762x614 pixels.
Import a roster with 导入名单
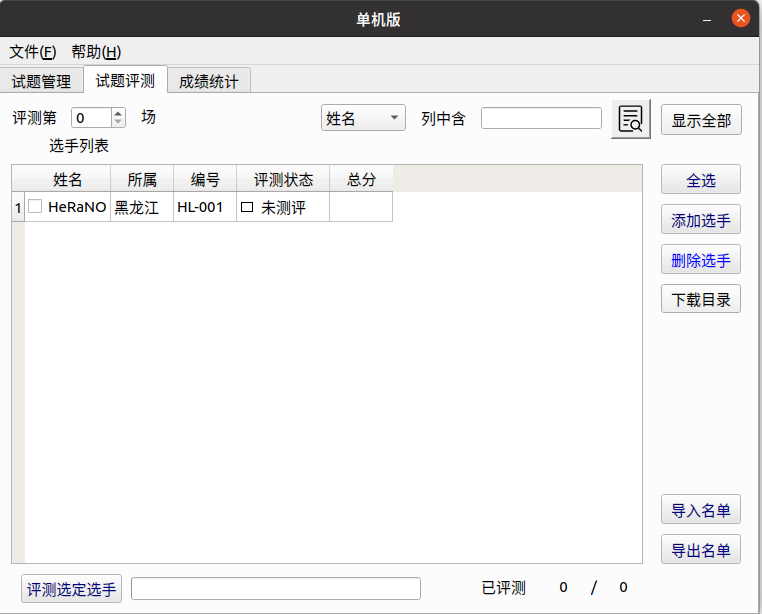(x=701, y=510)
